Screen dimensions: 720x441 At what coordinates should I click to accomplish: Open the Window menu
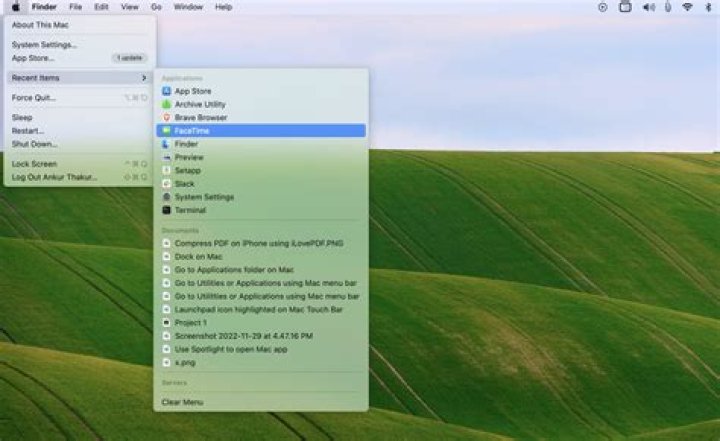[x=188, y=7]
